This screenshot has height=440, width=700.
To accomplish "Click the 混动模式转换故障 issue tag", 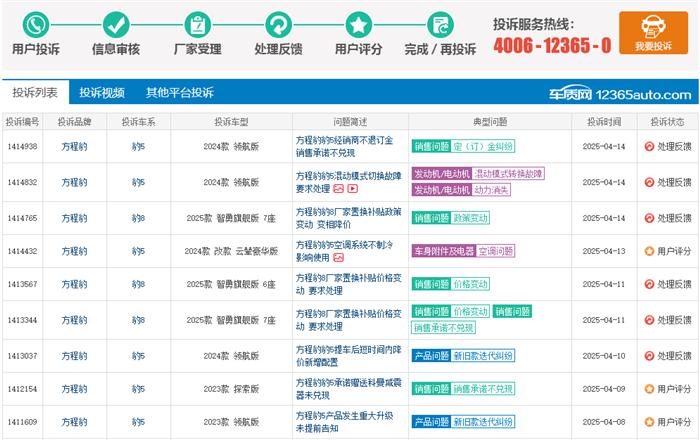I will [x=508, y=174].
